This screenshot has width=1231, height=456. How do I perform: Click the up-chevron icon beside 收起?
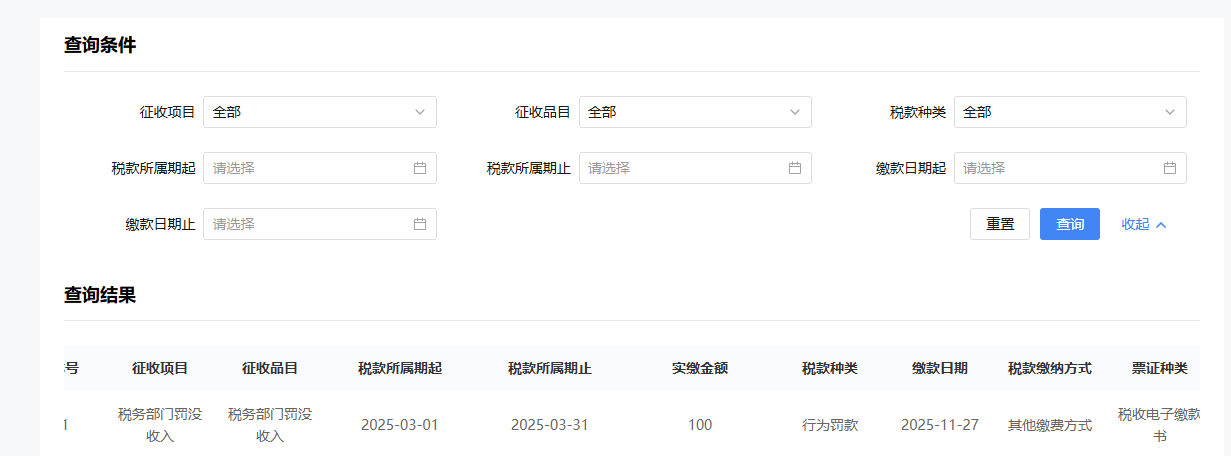click(x=1161, y=225)
